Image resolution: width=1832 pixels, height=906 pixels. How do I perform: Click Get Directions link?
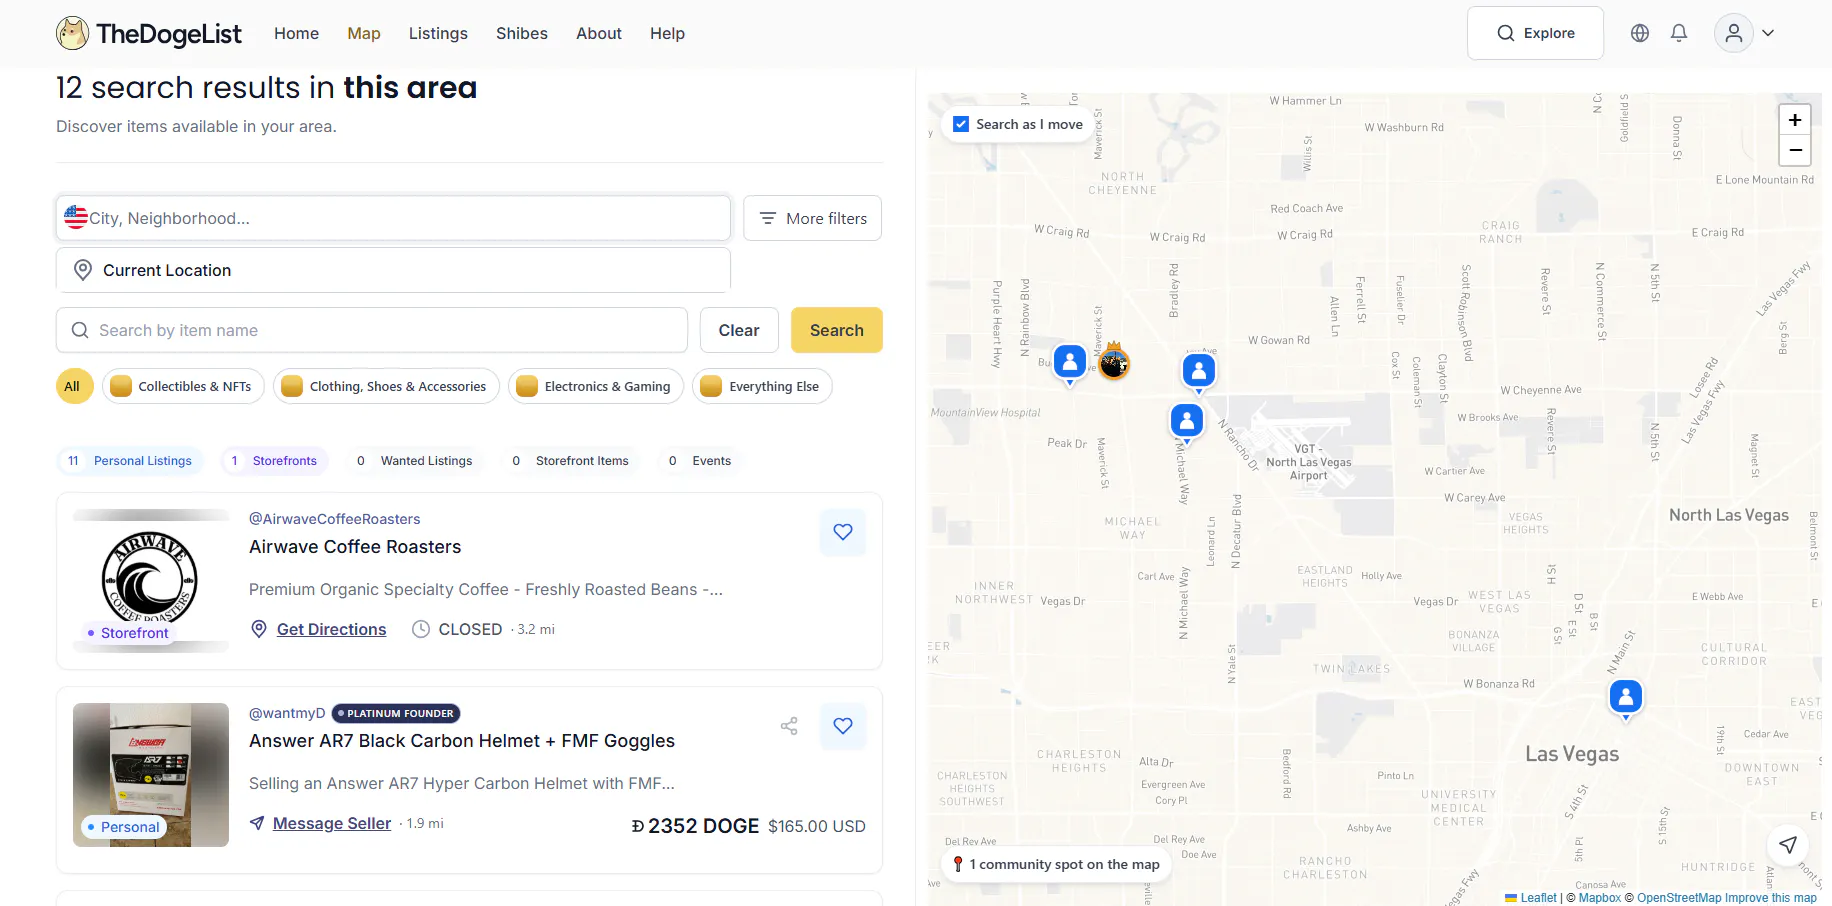point(331,629)
